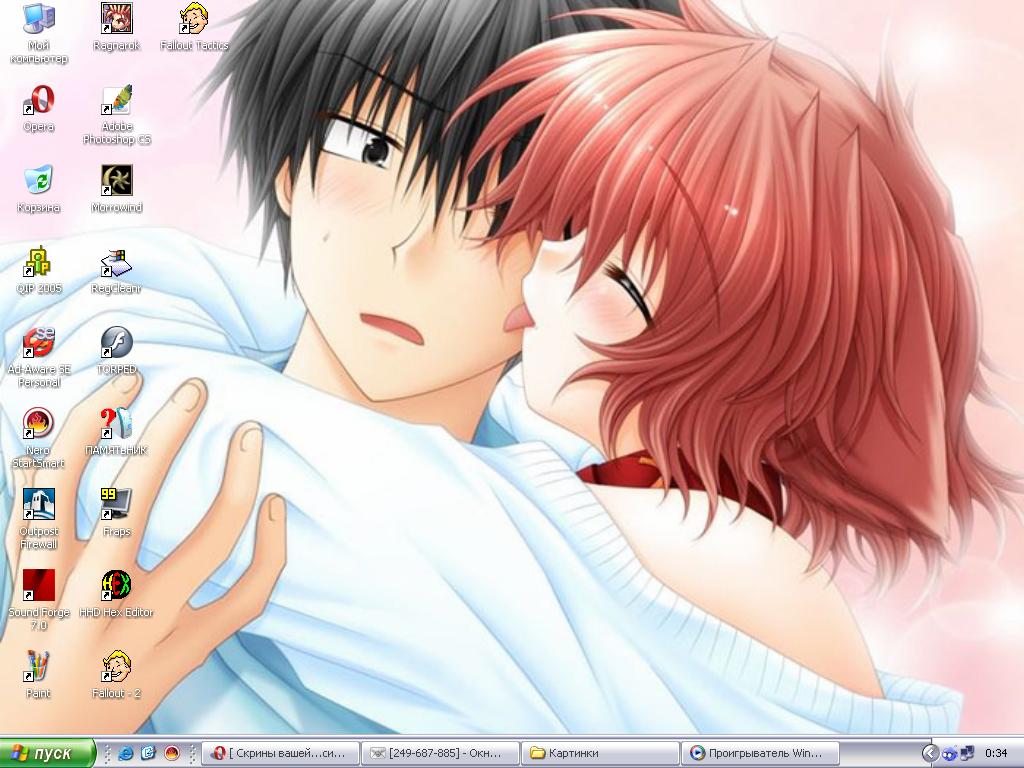Switch to the Картинки folder window
The width and height of the screenshot is (1024, 768).
click(601, 753)
